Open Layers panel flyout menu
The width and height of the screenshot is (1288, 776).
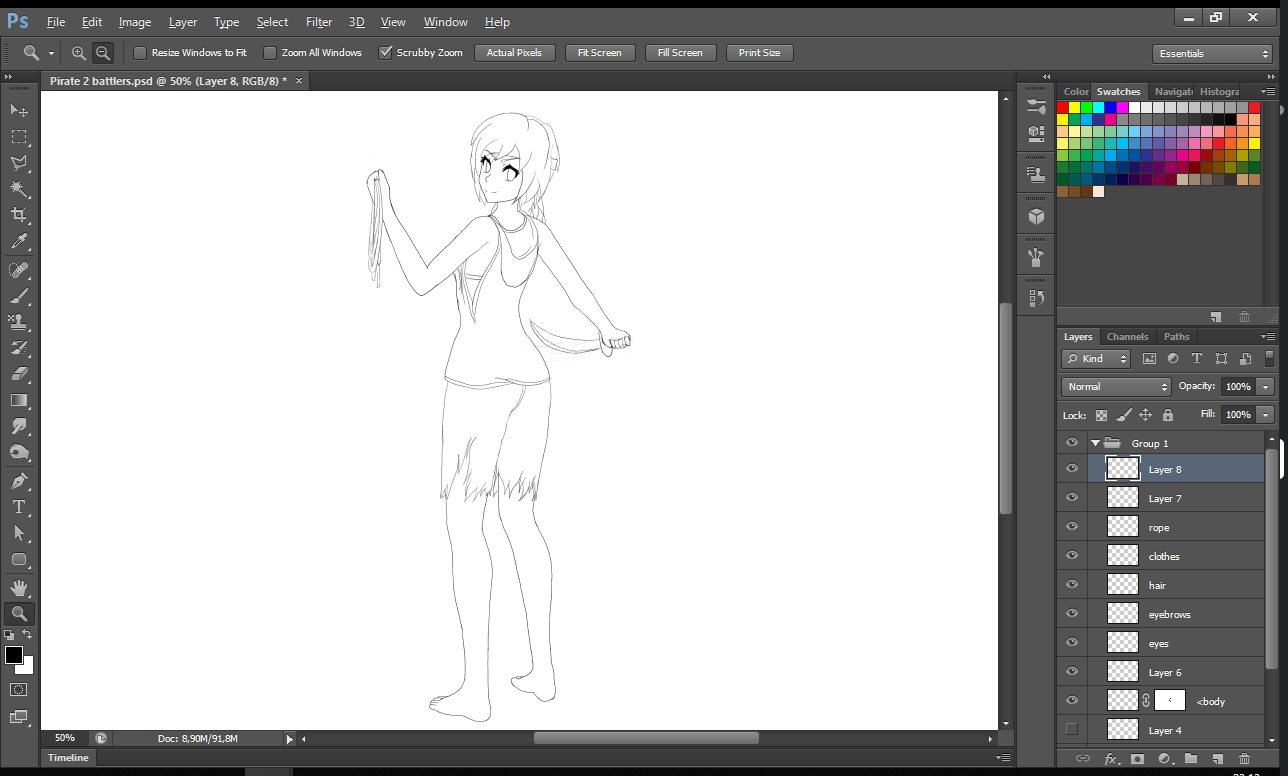(x=1268, y=337)
